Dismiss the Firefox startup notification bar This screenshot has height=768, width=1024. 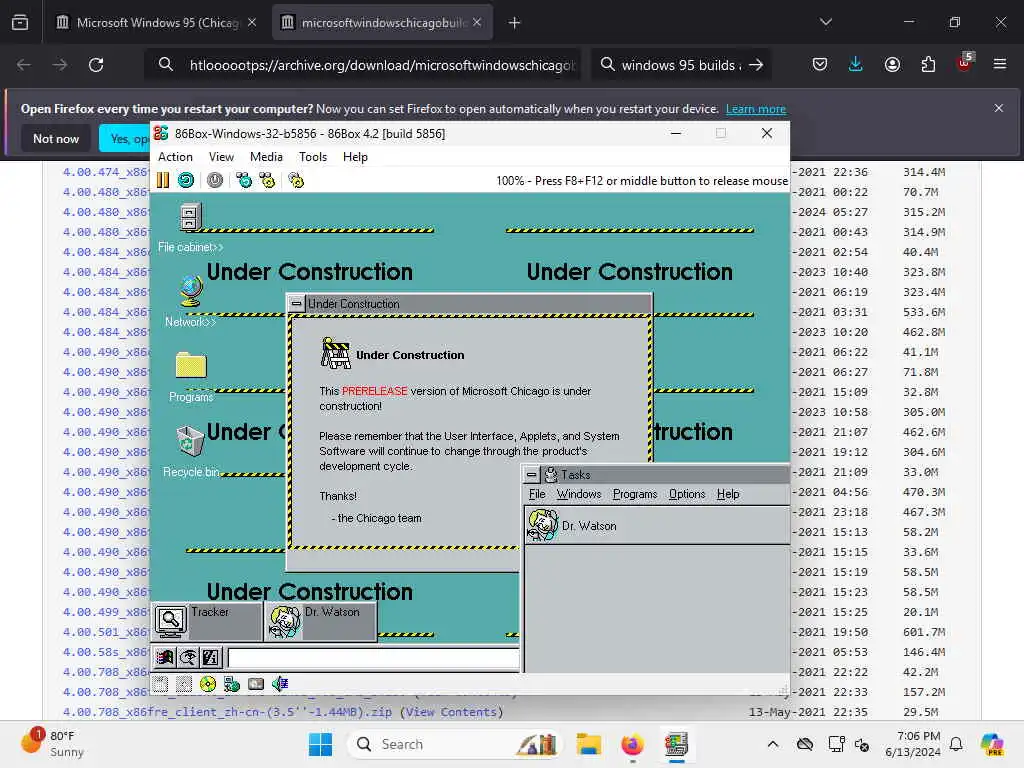(999, 108)
